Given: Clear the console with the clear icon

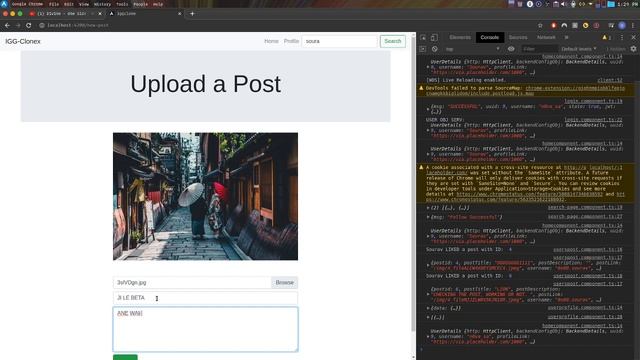Looking at the screenshot, I should (435, 49).
